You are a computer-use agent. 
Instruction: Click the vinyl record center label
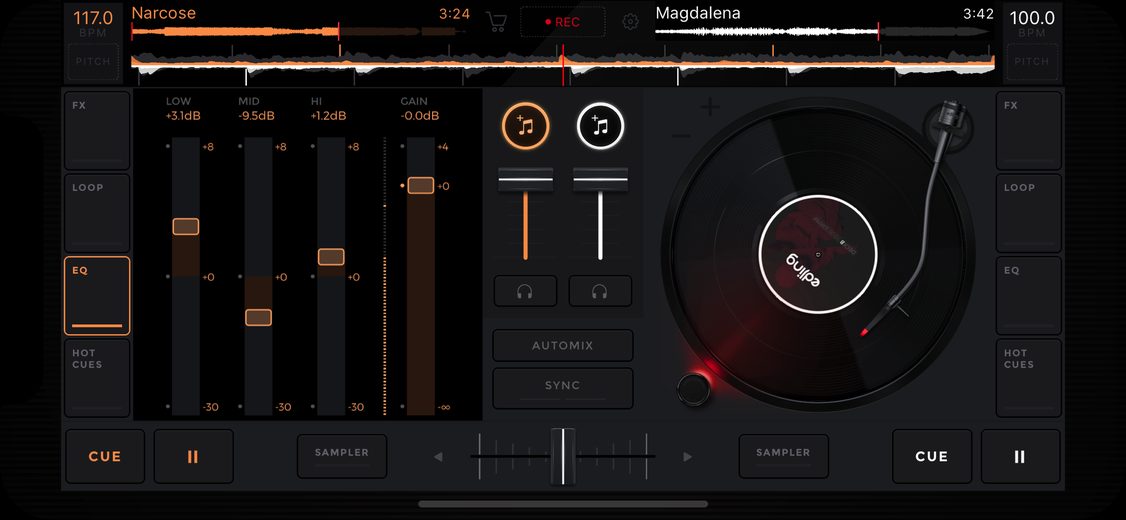pyautogui.click(x=818, y=254)
